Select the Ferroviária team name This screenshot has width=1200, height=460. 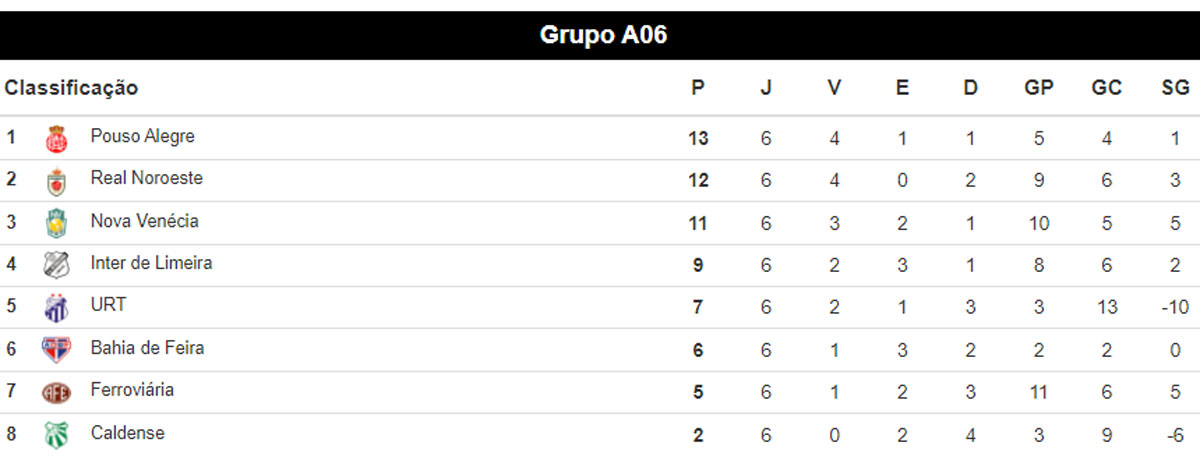point(132,389)
